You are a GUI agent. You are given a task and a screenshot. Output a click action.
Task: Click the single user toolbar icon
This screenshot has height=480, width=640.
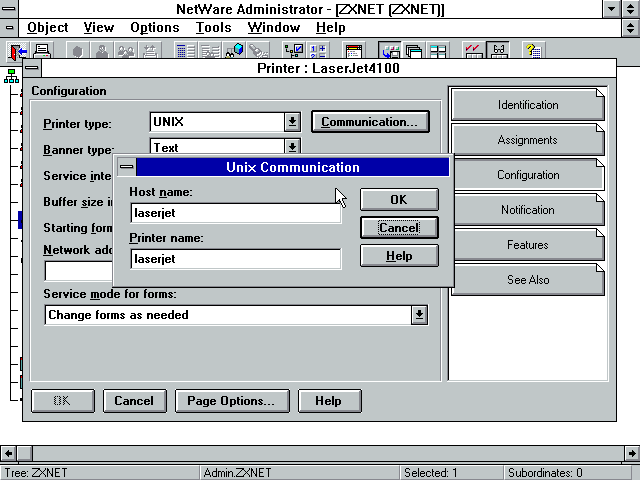pyautogui.click(x=102, y=51)
